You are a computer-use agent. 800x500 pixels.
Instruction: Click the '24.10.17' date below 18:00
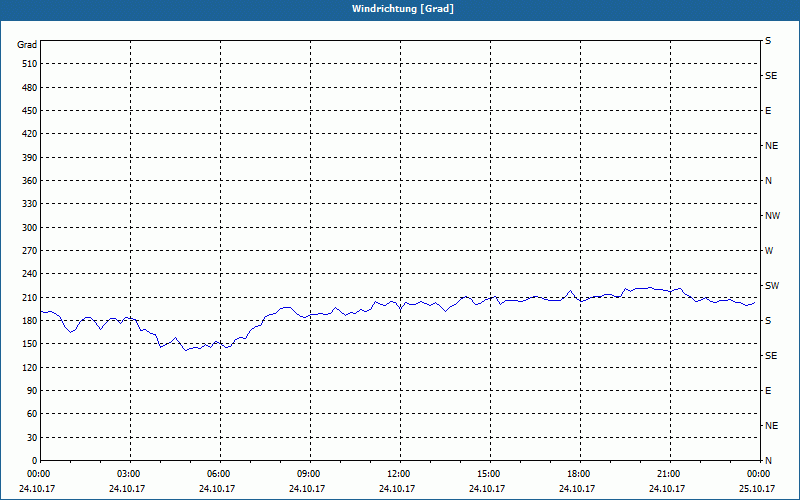tap(577, 489)
